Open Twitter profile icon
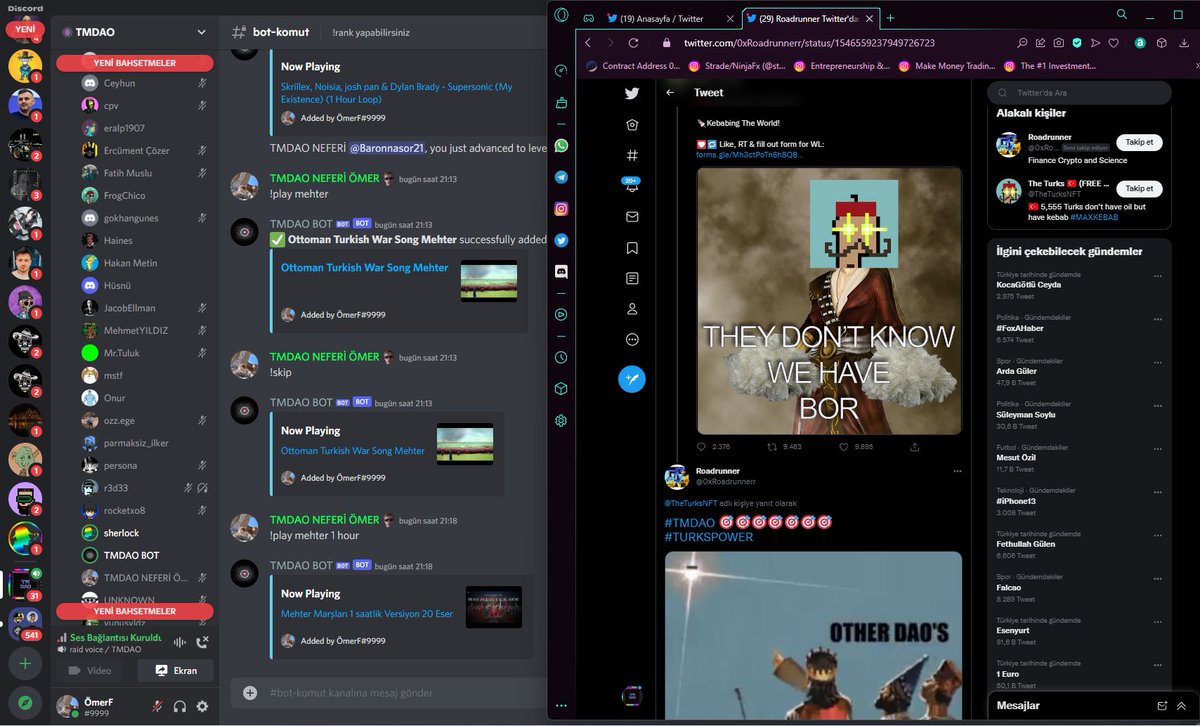The image size is (1200, 726). 632,309
